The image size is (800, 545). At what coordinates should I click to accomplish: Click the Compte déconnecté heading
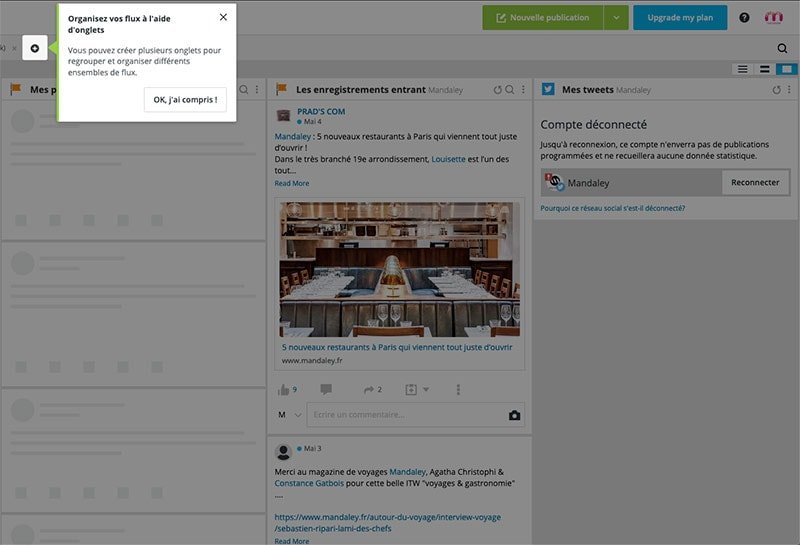593,125
